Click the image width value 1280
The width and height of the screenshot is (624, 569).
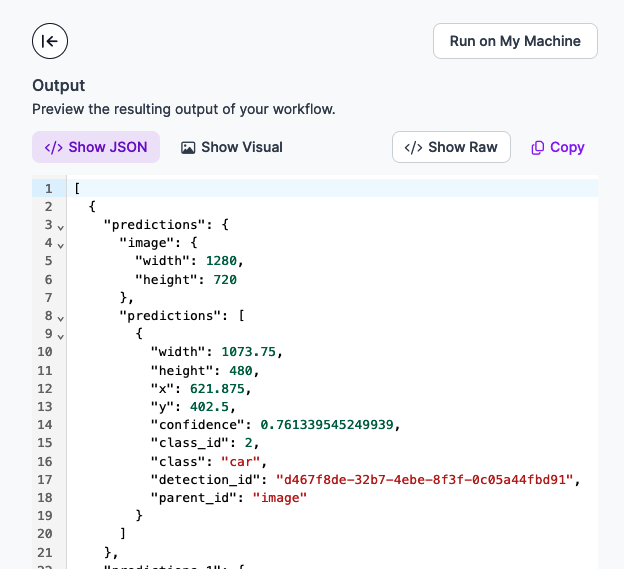click(x=221, y=261)
